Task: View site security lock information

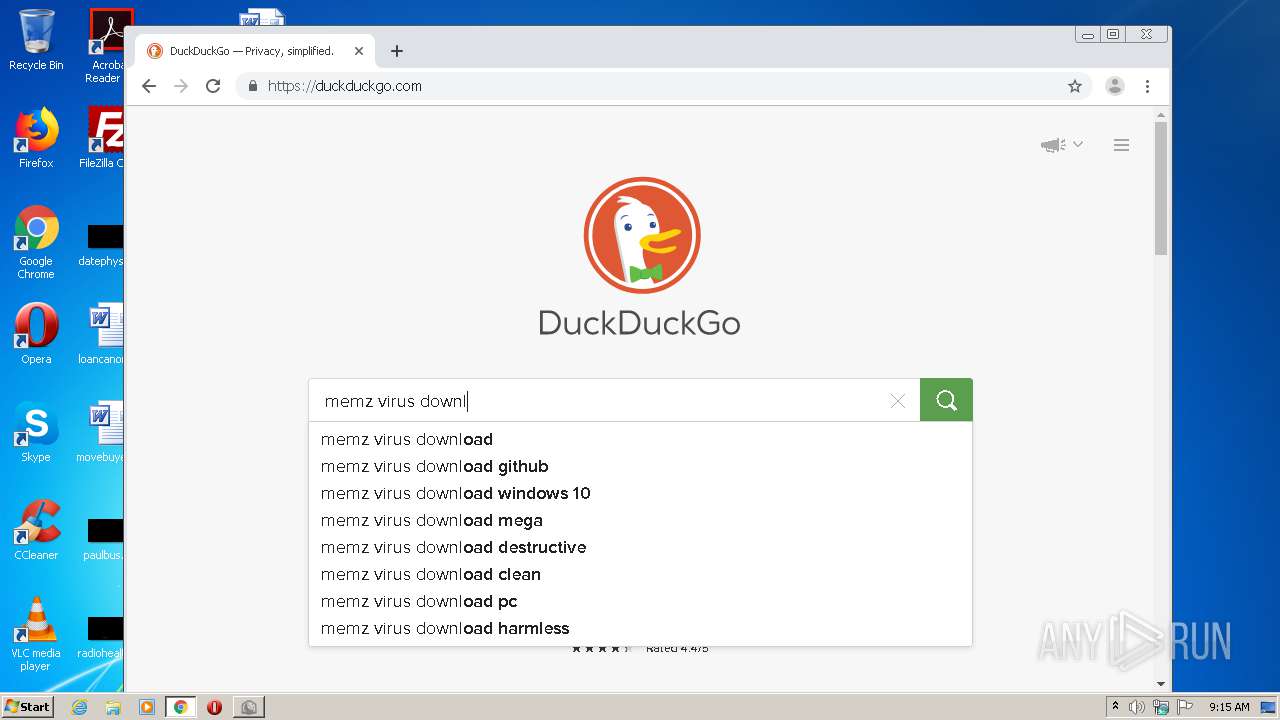Action: click(253, 86)
